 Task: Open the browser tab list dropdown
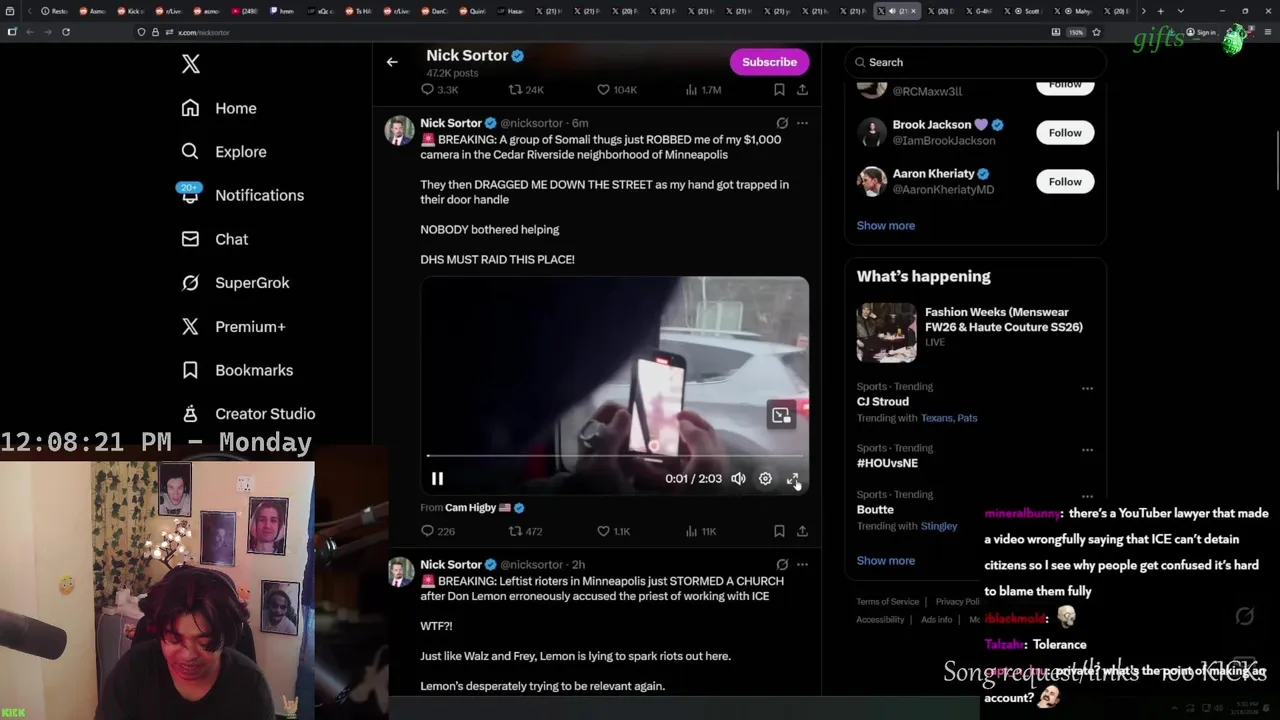1181,11
